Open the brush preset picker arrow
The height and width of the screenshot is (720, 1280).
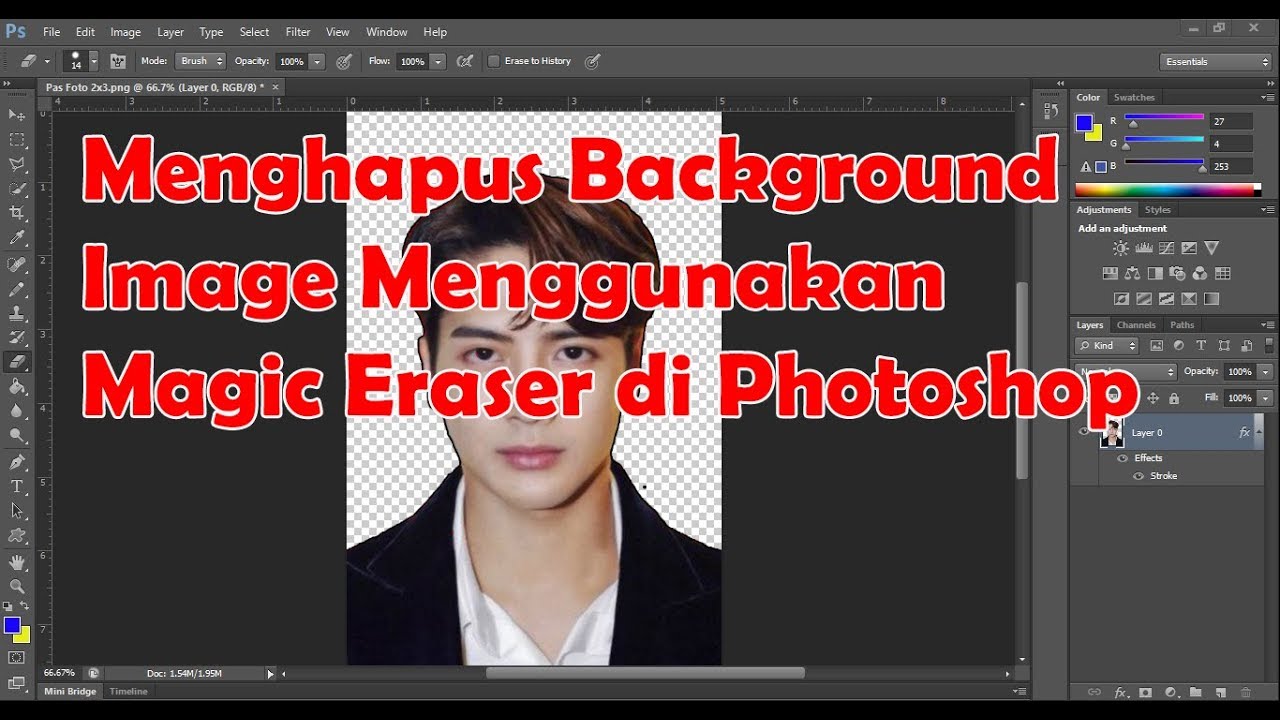coord(94,61)
